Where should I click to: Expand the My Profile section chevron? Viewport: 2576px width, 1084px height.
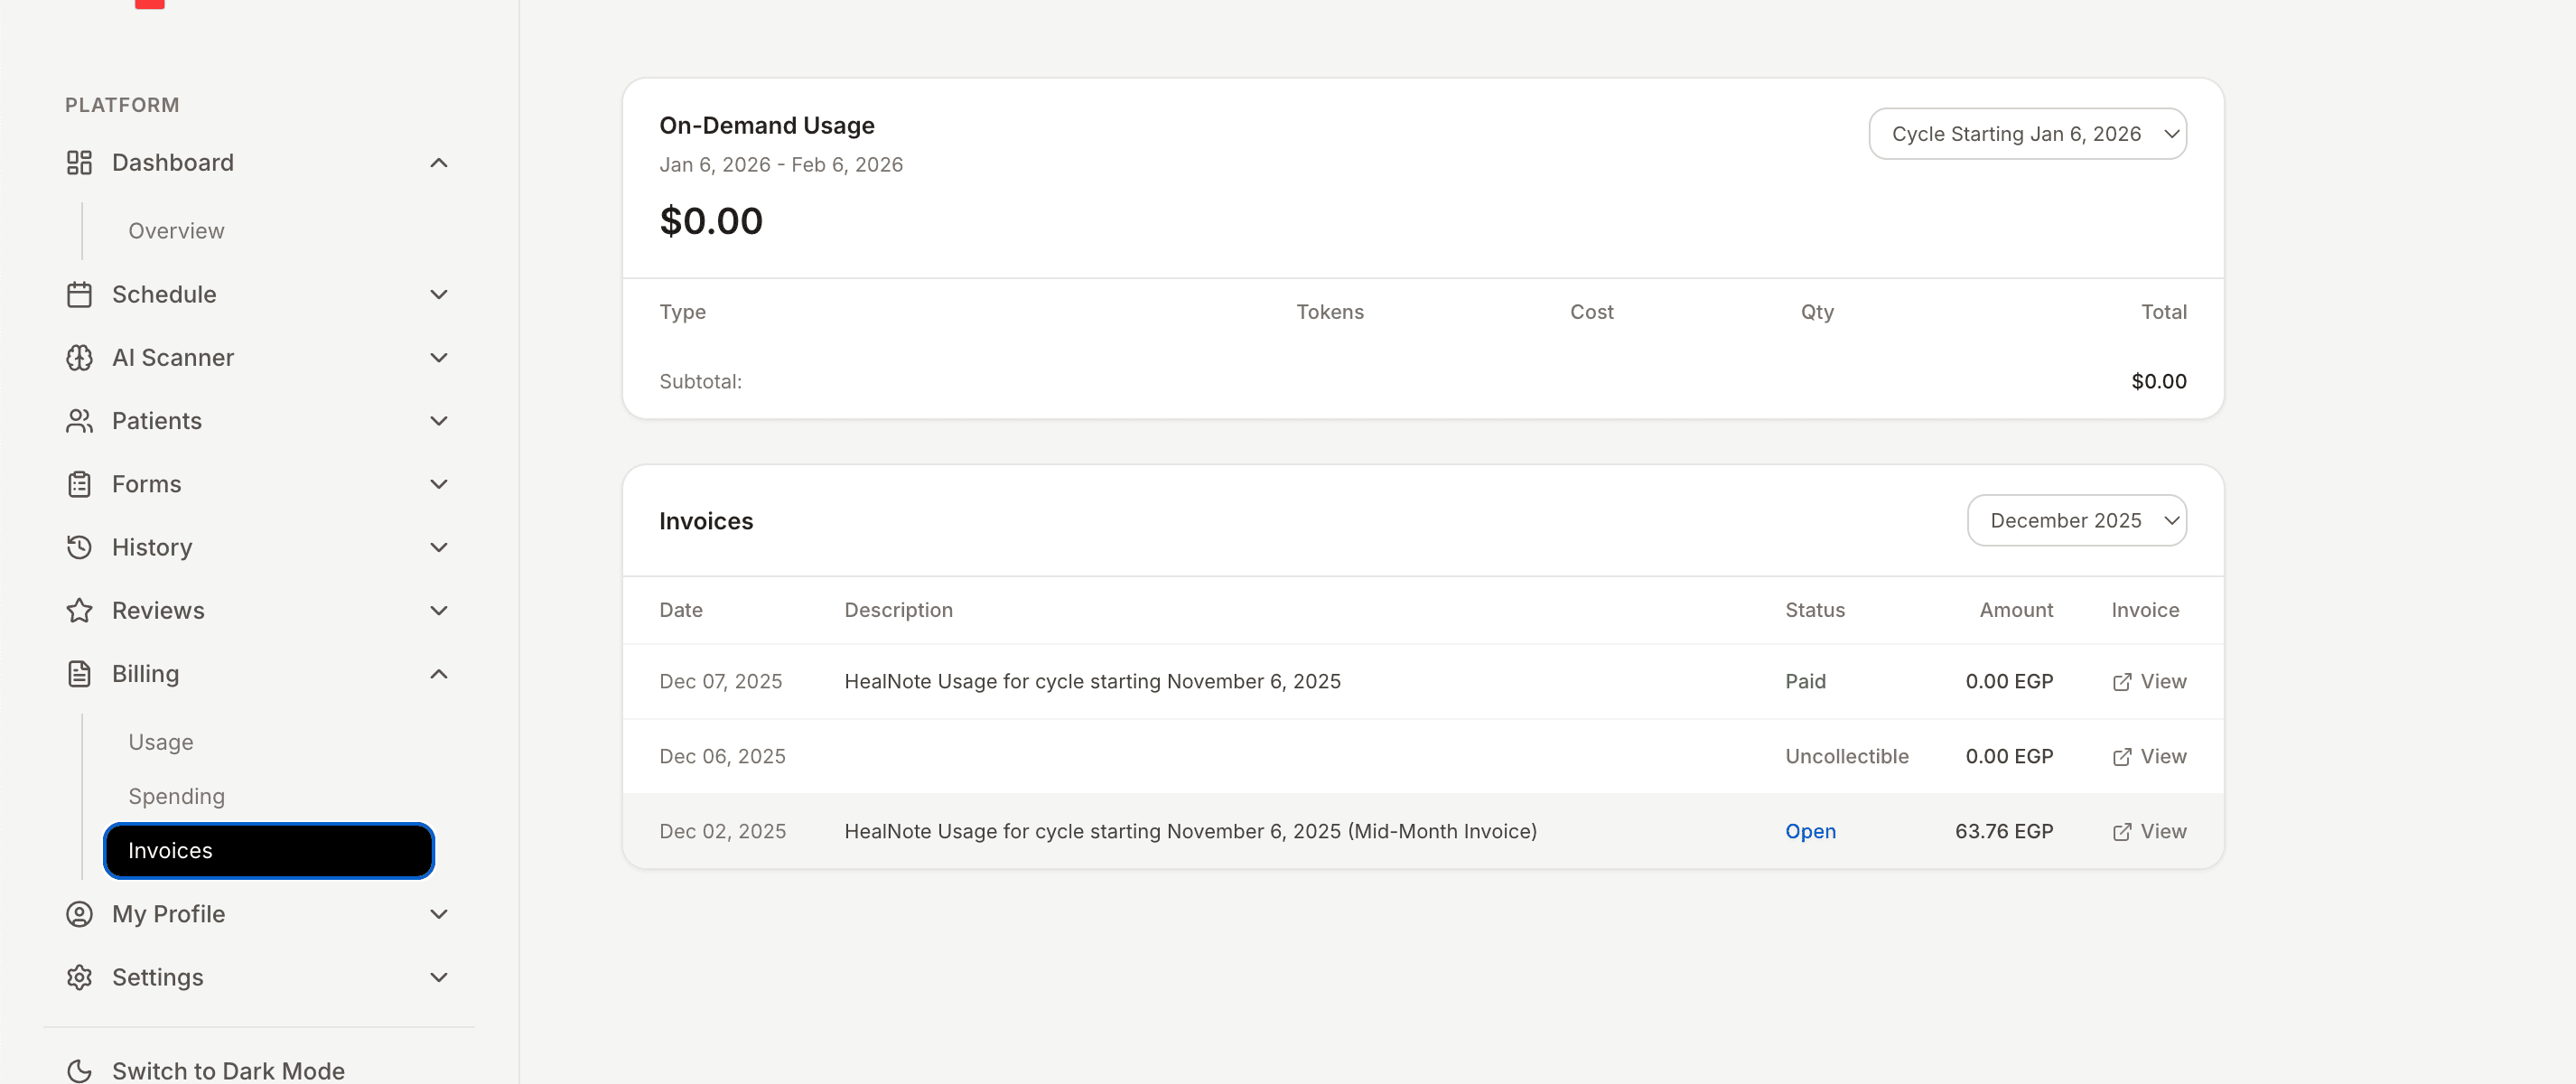438,914
